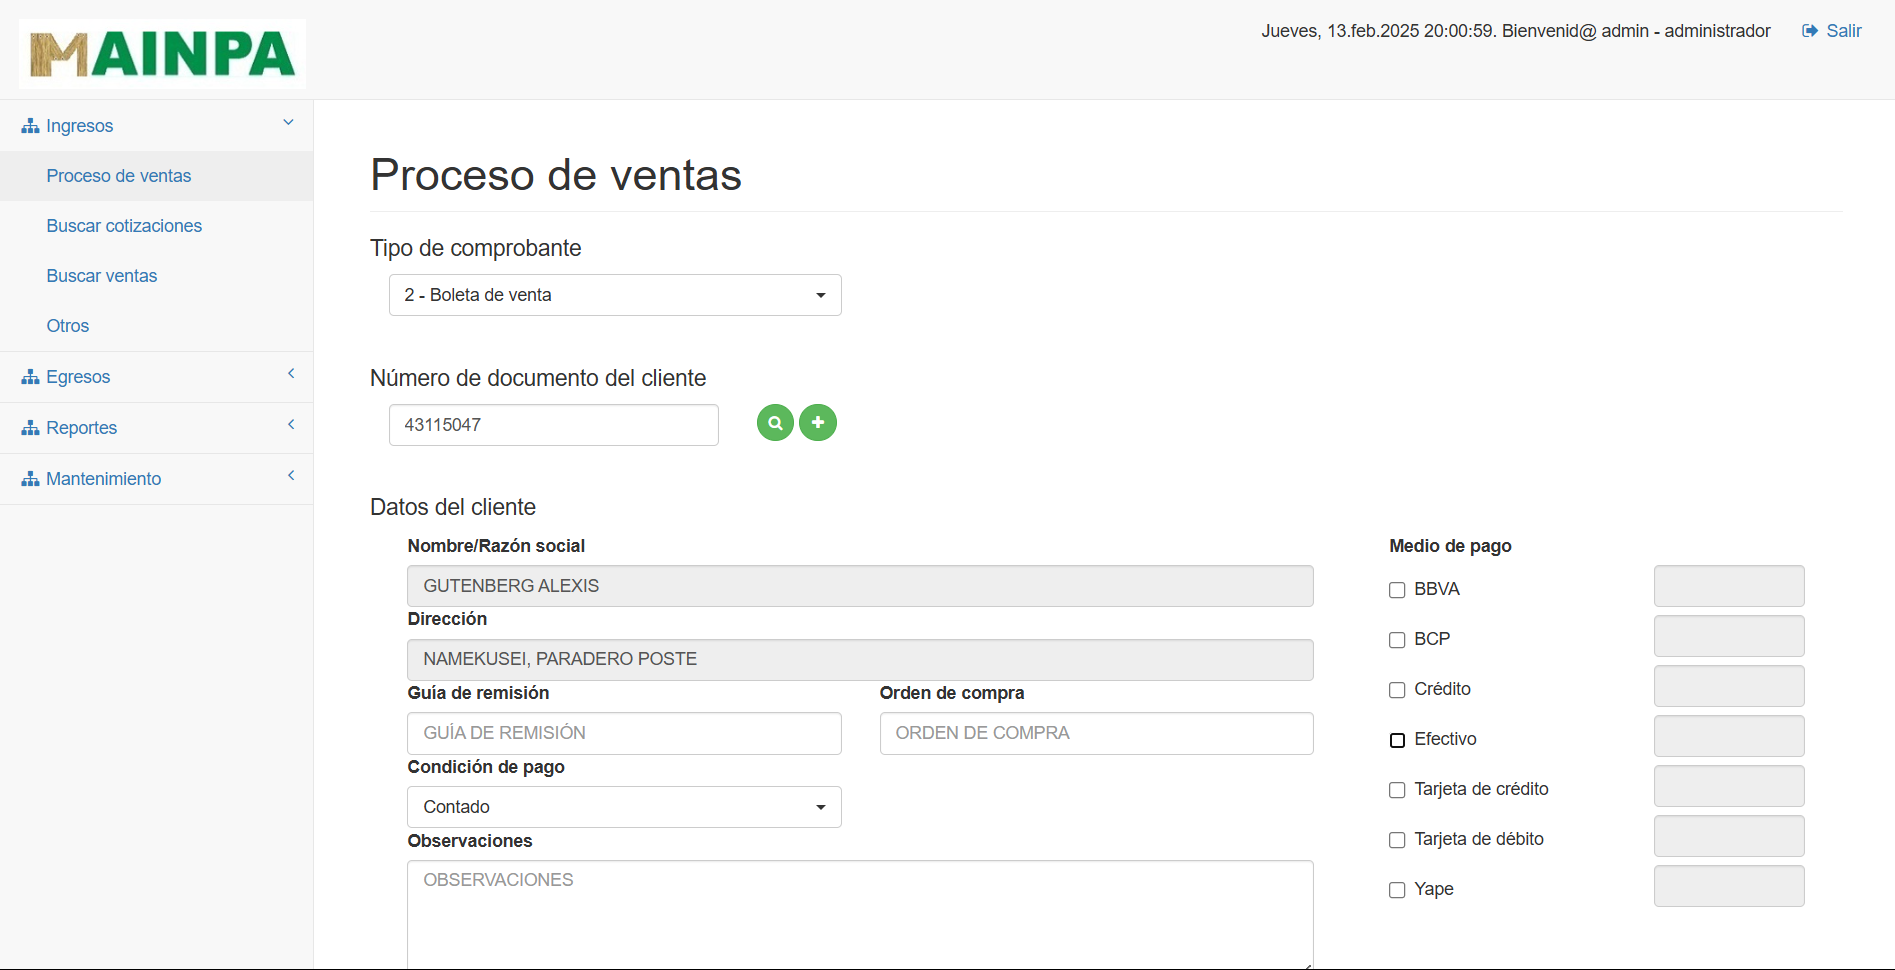Open the Condición de pago dropdown
Screen dimensions: 1895x970
(623, 807)
